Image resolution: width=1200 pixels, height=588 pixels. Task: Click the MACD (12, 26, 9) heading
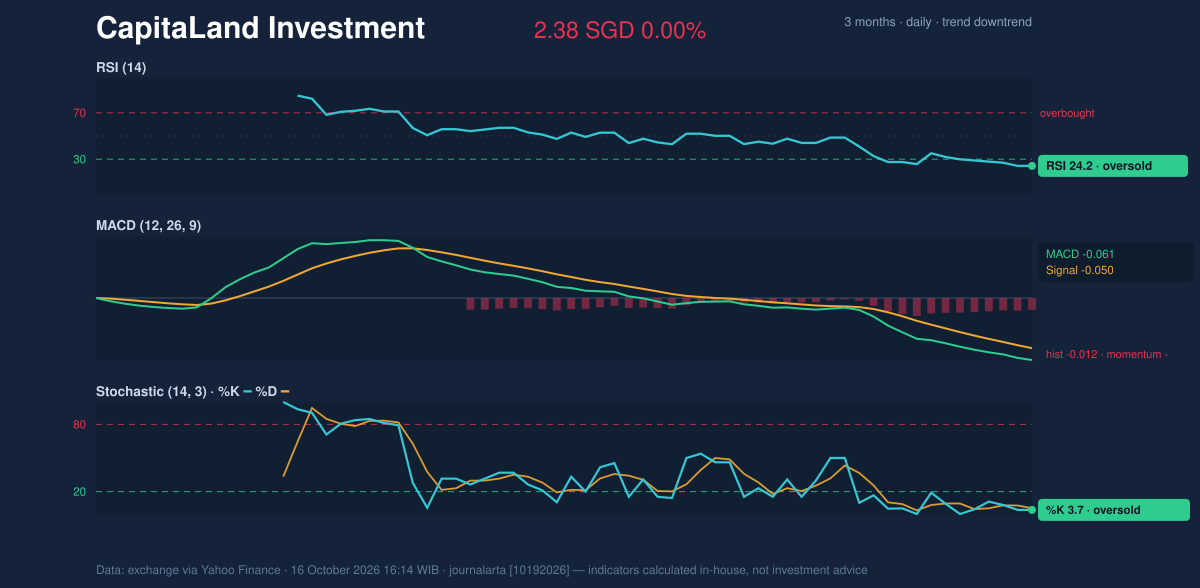tap(148, 226)
